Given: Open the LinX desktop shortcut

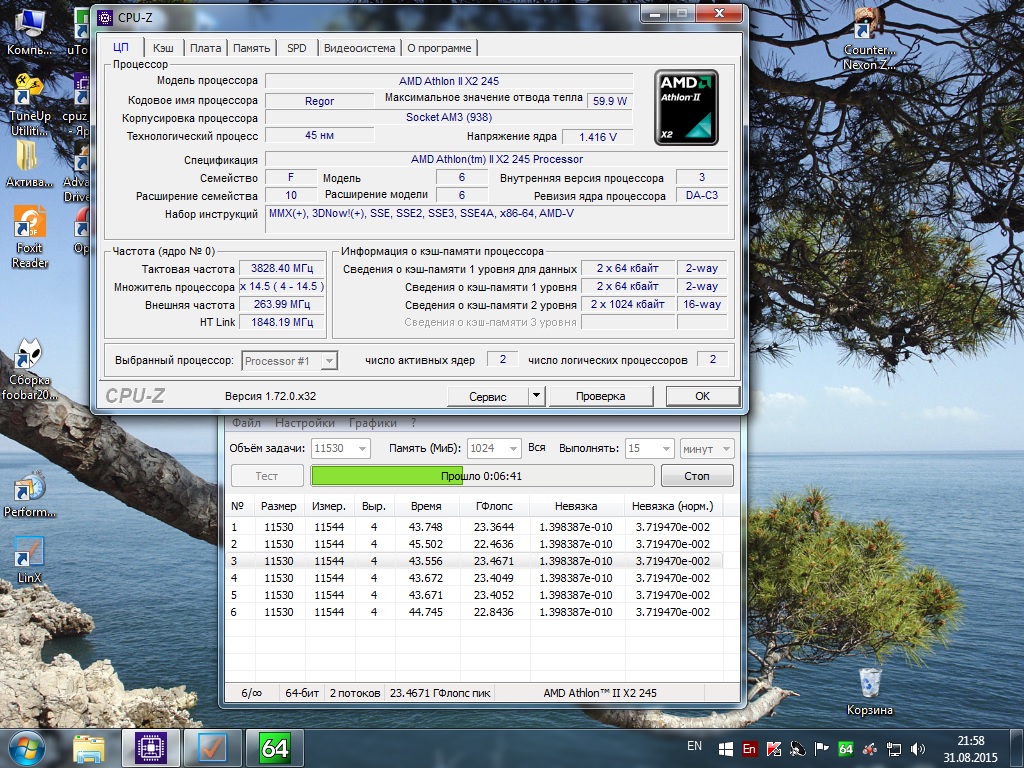Looking at the screenshot, I should (29, 560).
